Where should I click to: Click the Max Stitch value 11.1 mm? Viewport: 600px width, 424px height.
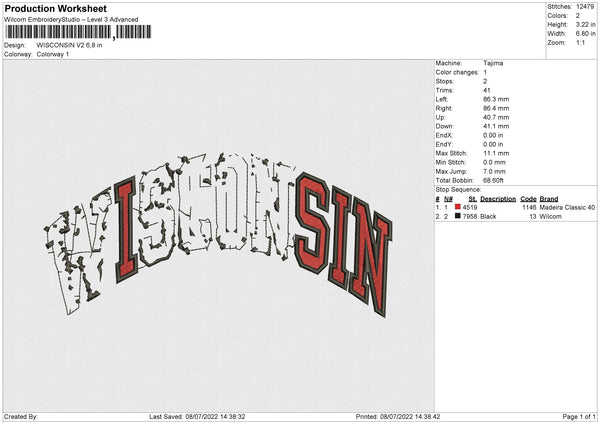click(x=496, y=153)
